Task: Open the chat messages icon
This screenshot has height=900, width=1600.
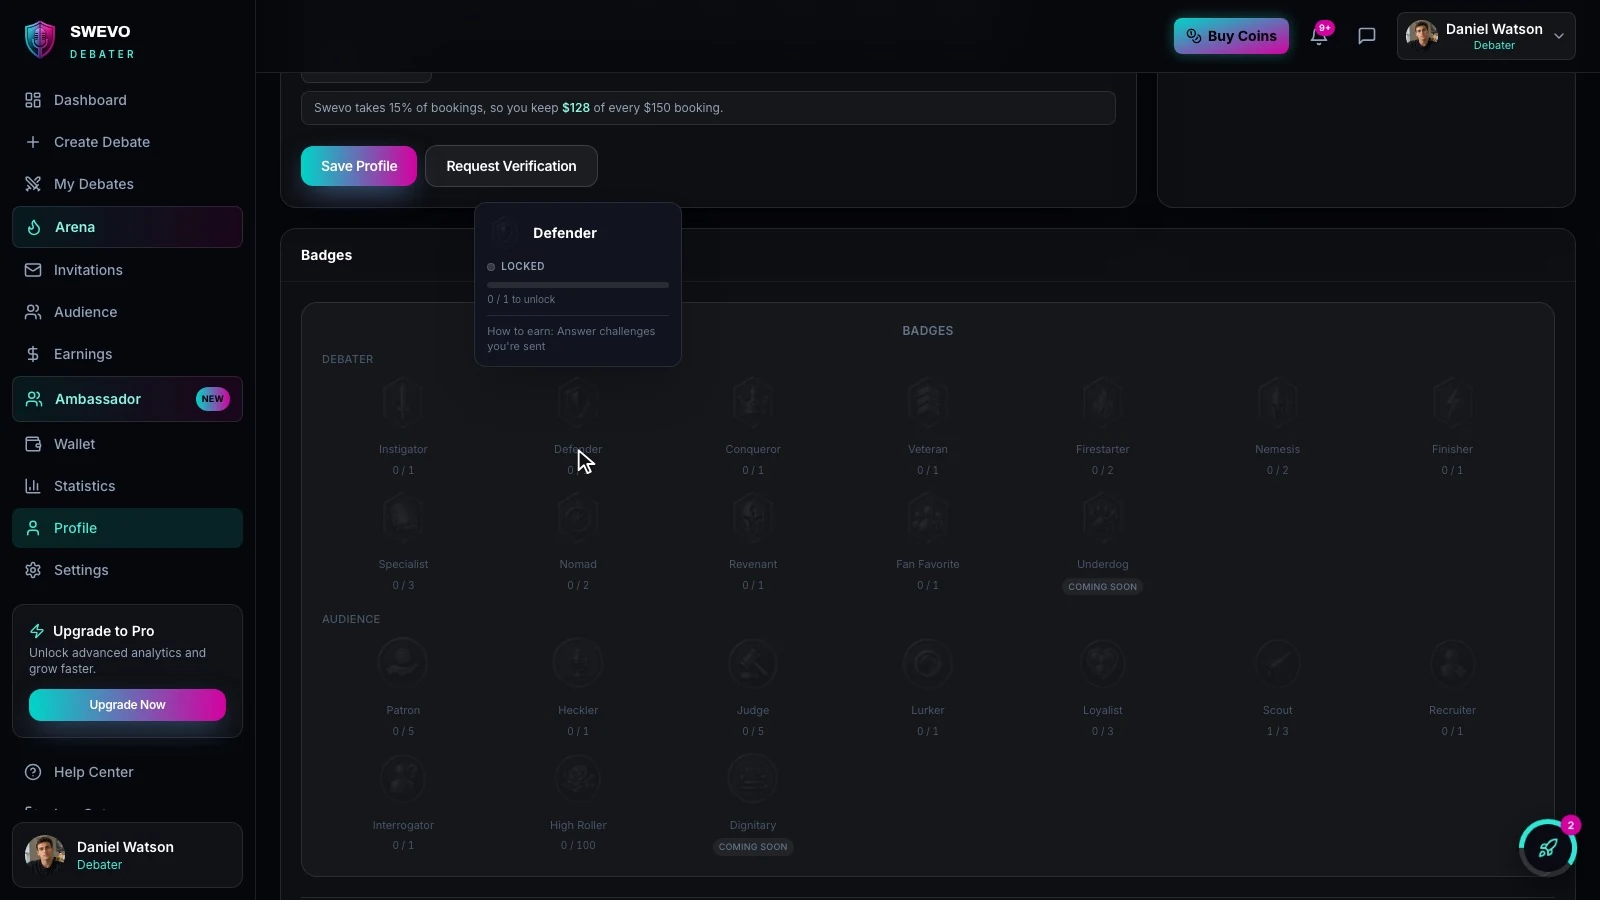Action: [x=1367, y=36]
